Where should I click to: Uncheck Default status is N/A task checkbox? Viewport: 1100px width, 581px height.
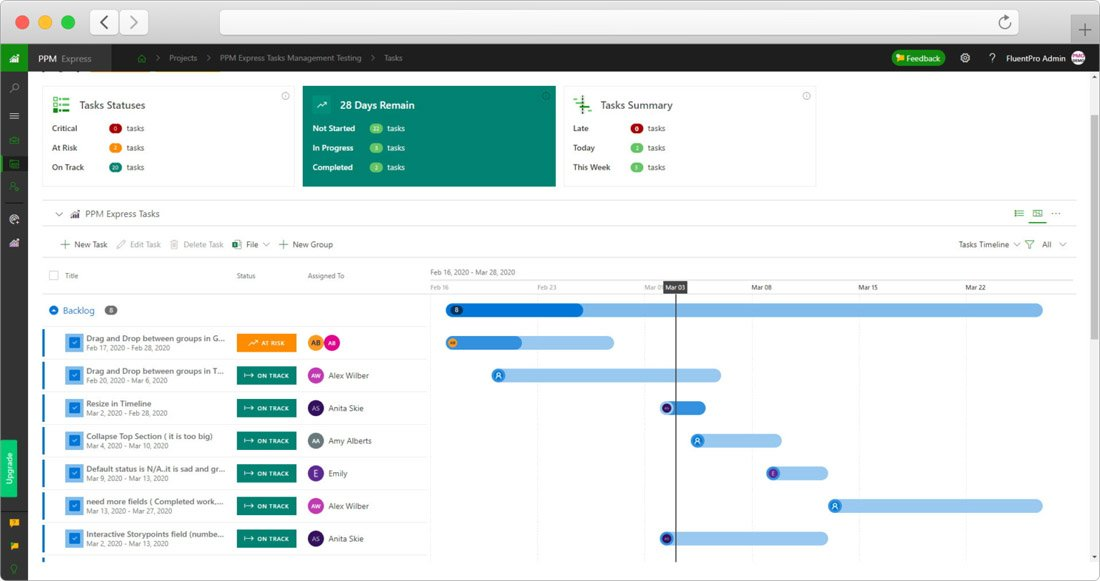pyautogui.click(x=74, y=474)
